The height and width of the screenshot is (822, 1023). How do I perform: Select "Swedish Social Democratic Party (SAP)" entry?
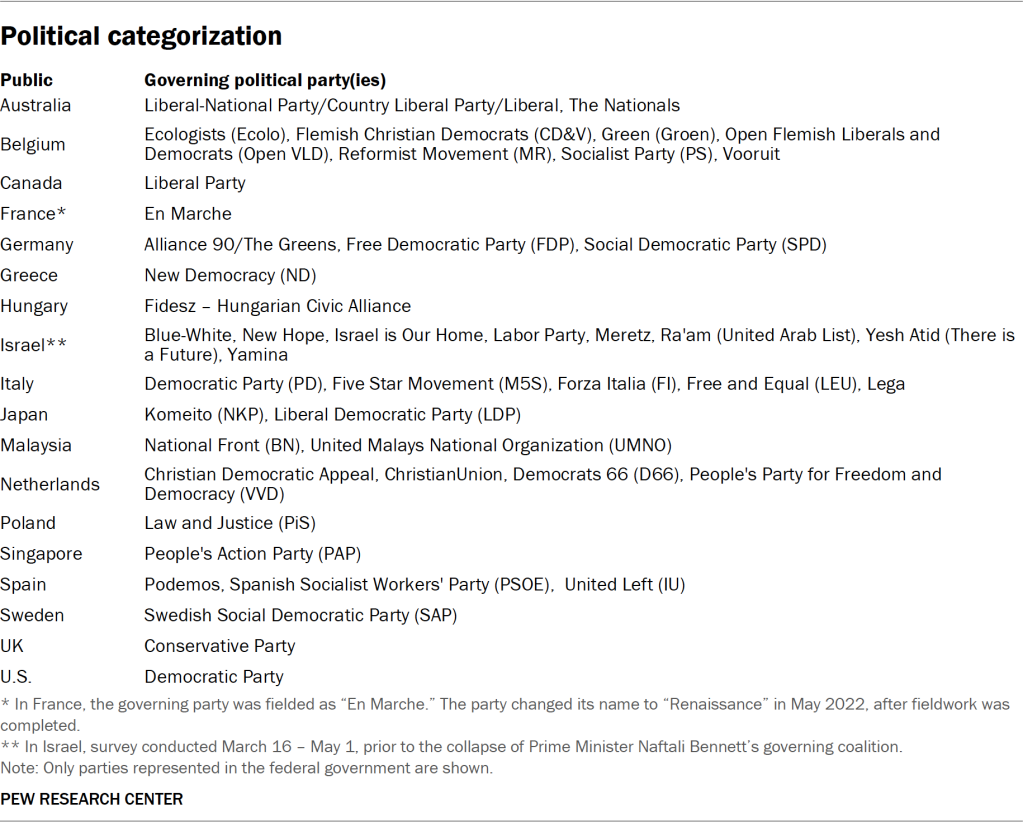(300, 615)
